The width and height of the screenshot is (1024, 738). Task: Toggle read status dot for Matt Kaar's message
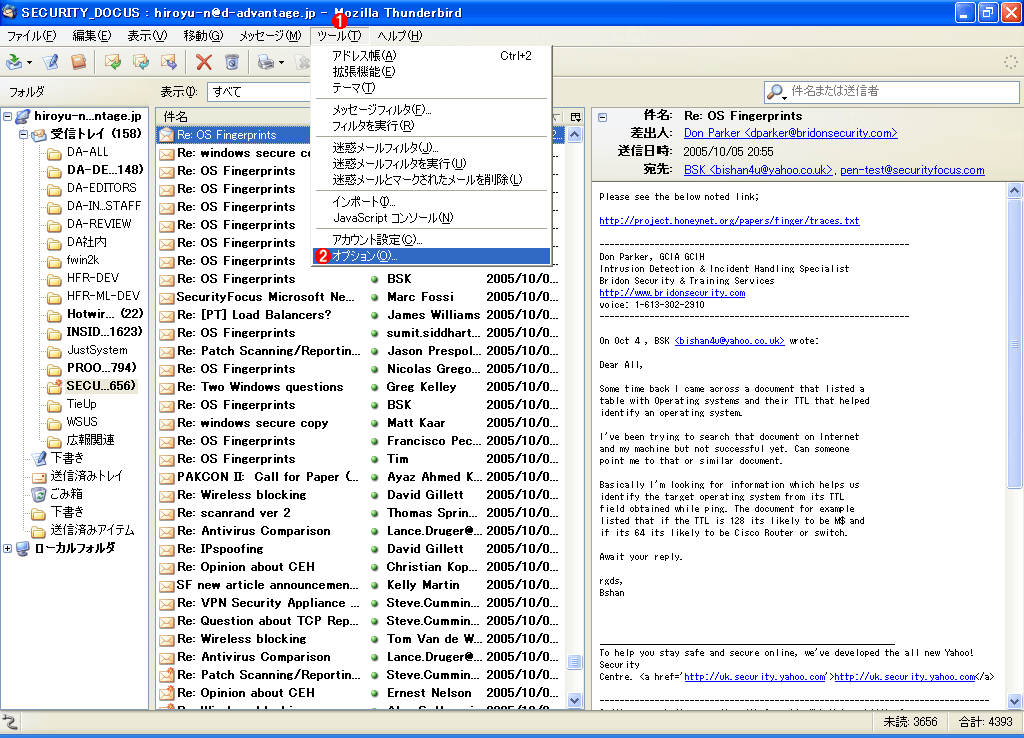(375, 423)
